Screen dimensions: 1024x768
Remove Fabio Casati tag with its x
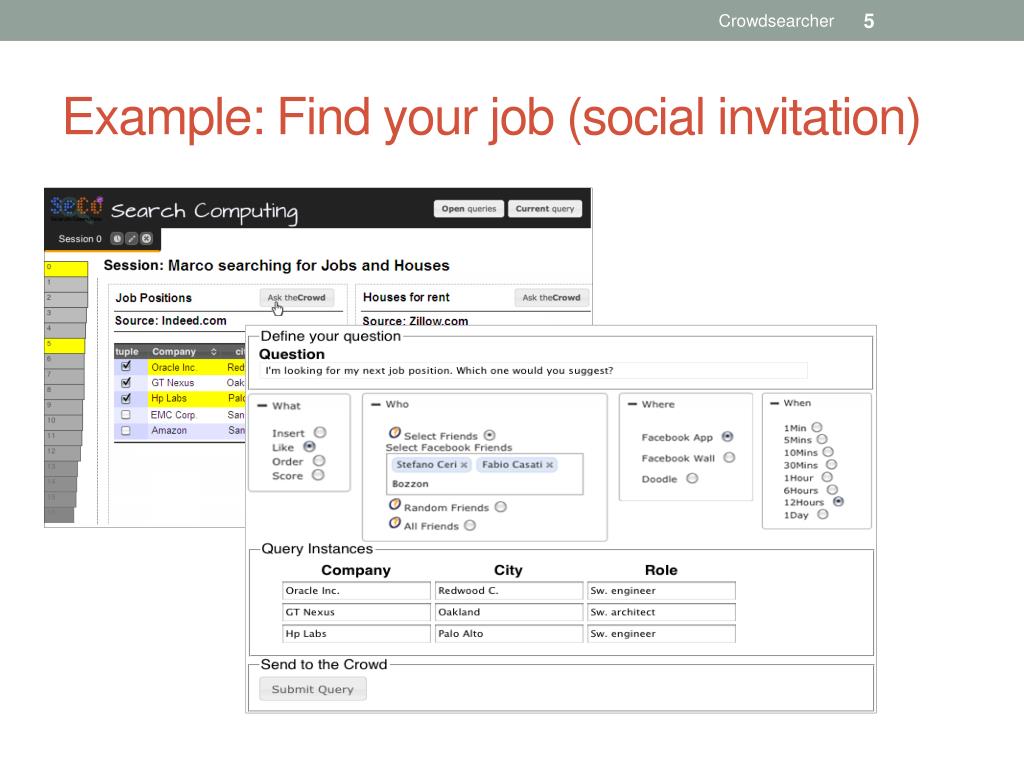pos(550,465)
